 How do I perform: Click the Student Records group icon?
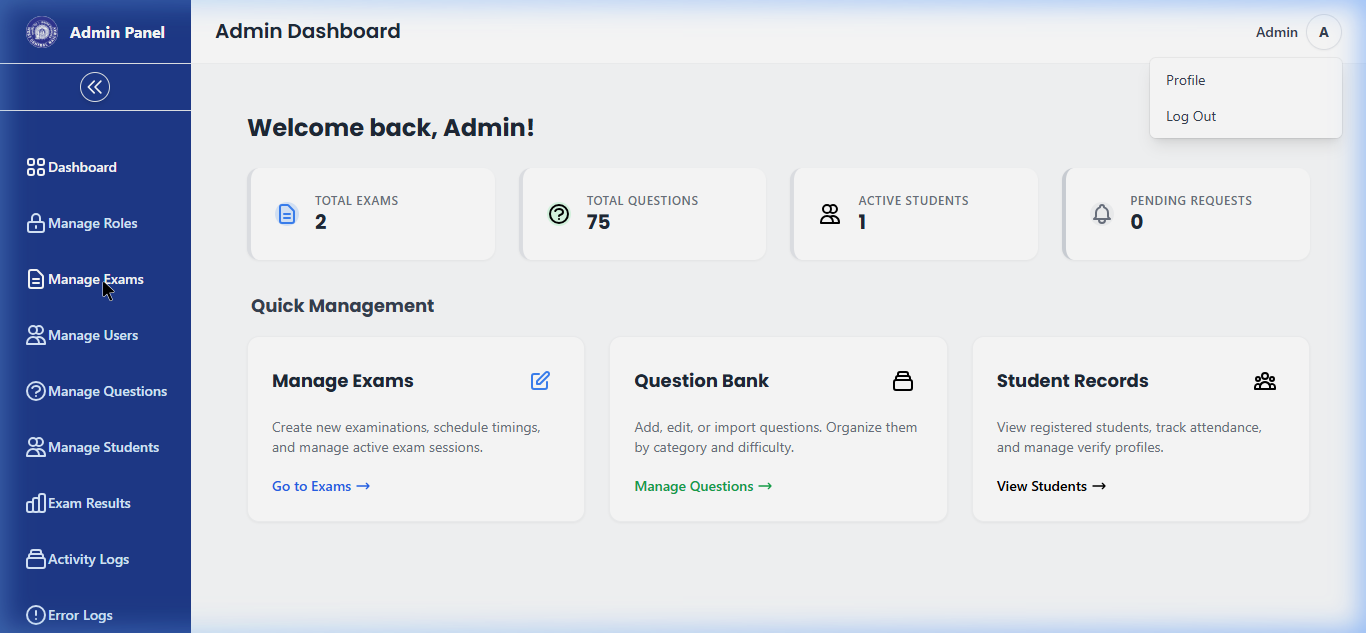[x=1265, y=381]
